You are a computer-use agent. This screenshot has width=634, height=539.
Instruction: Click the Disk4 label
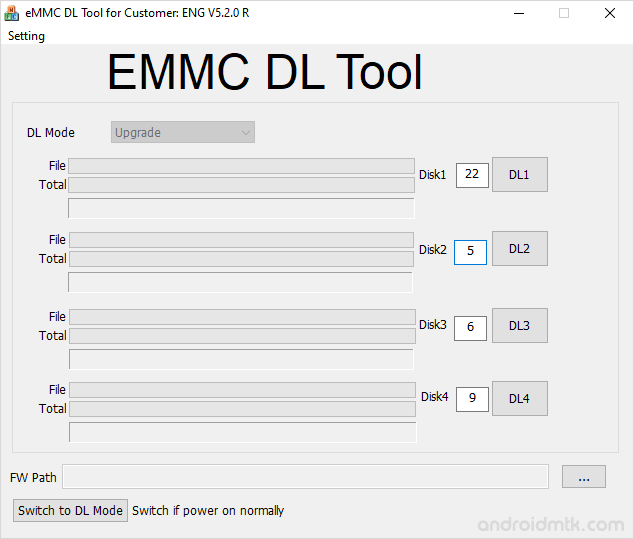435,397
